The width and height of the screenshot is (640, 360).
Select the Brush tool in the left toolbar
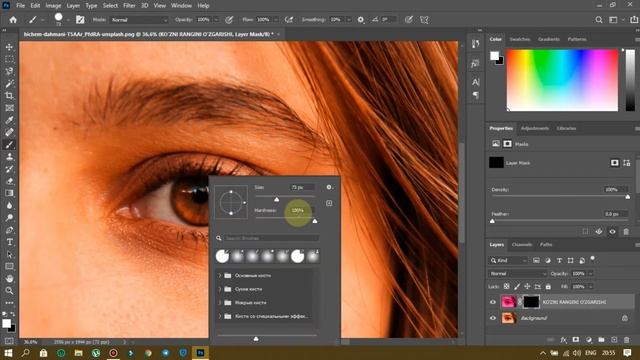click(9, 144)
